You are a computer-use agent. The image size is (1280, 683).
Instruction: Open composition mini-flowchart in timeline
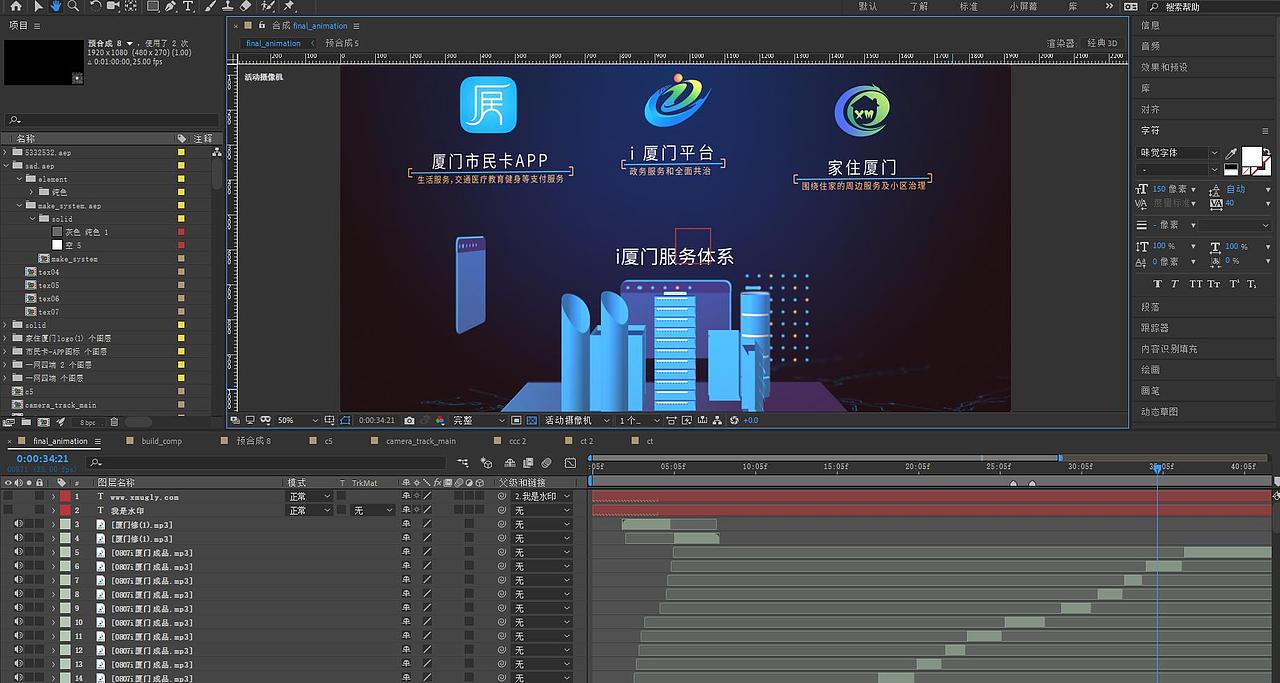(462, 463)
